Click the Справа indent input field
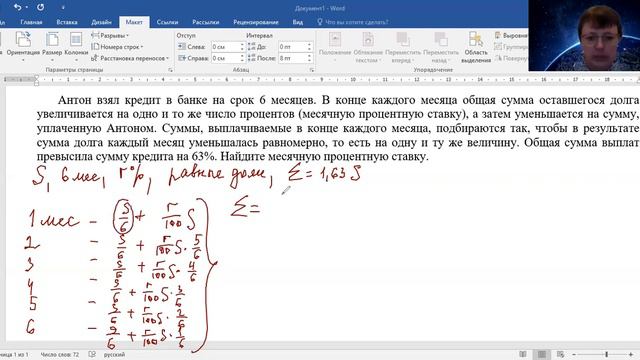The image size is (640, 360). (x=225, y=58)
